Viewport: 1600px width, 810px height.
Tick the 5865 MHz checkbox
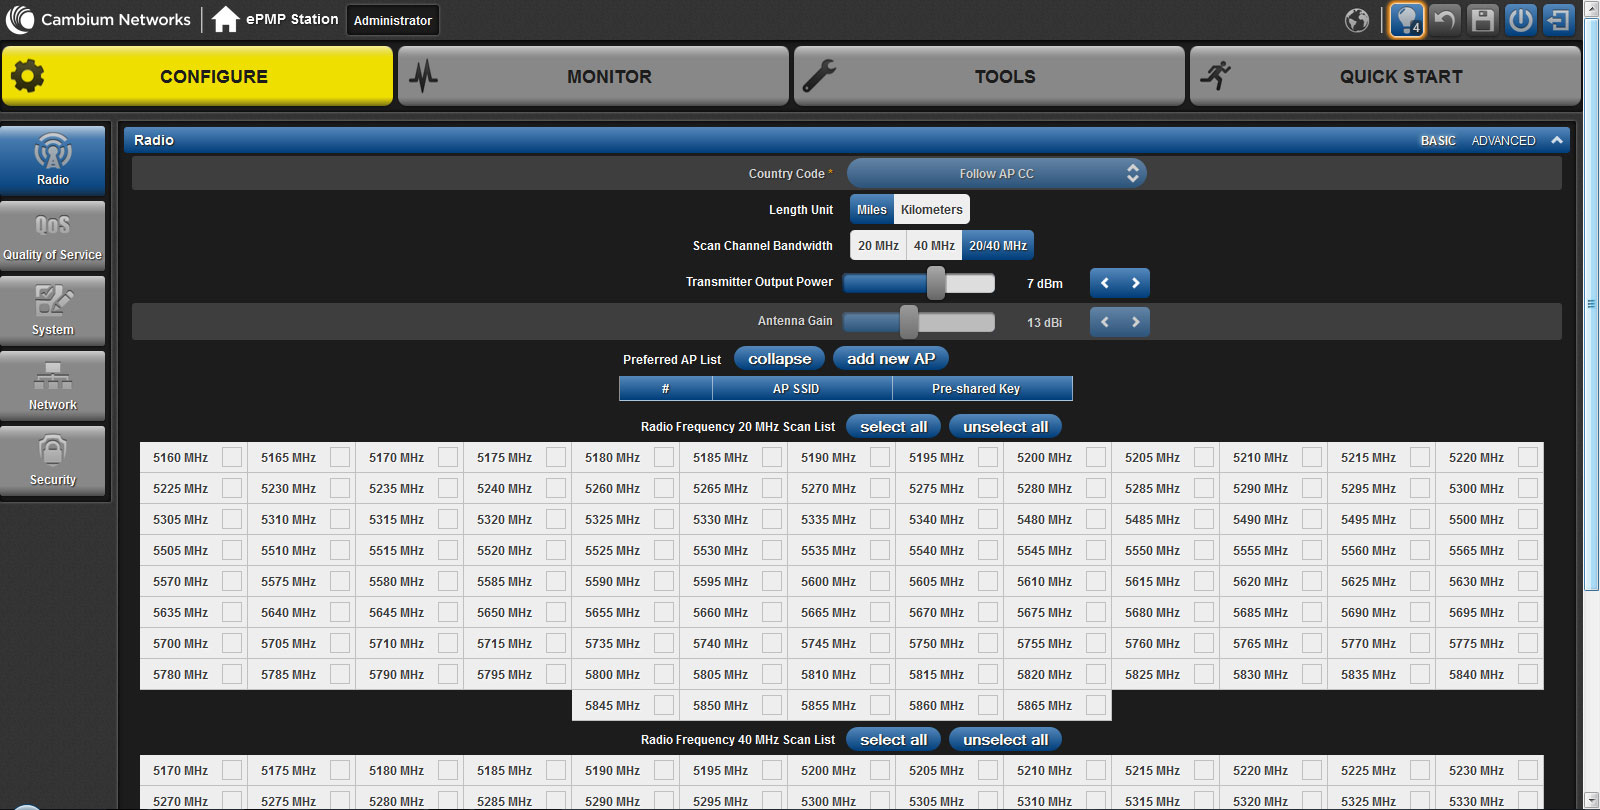[1096, 705]
